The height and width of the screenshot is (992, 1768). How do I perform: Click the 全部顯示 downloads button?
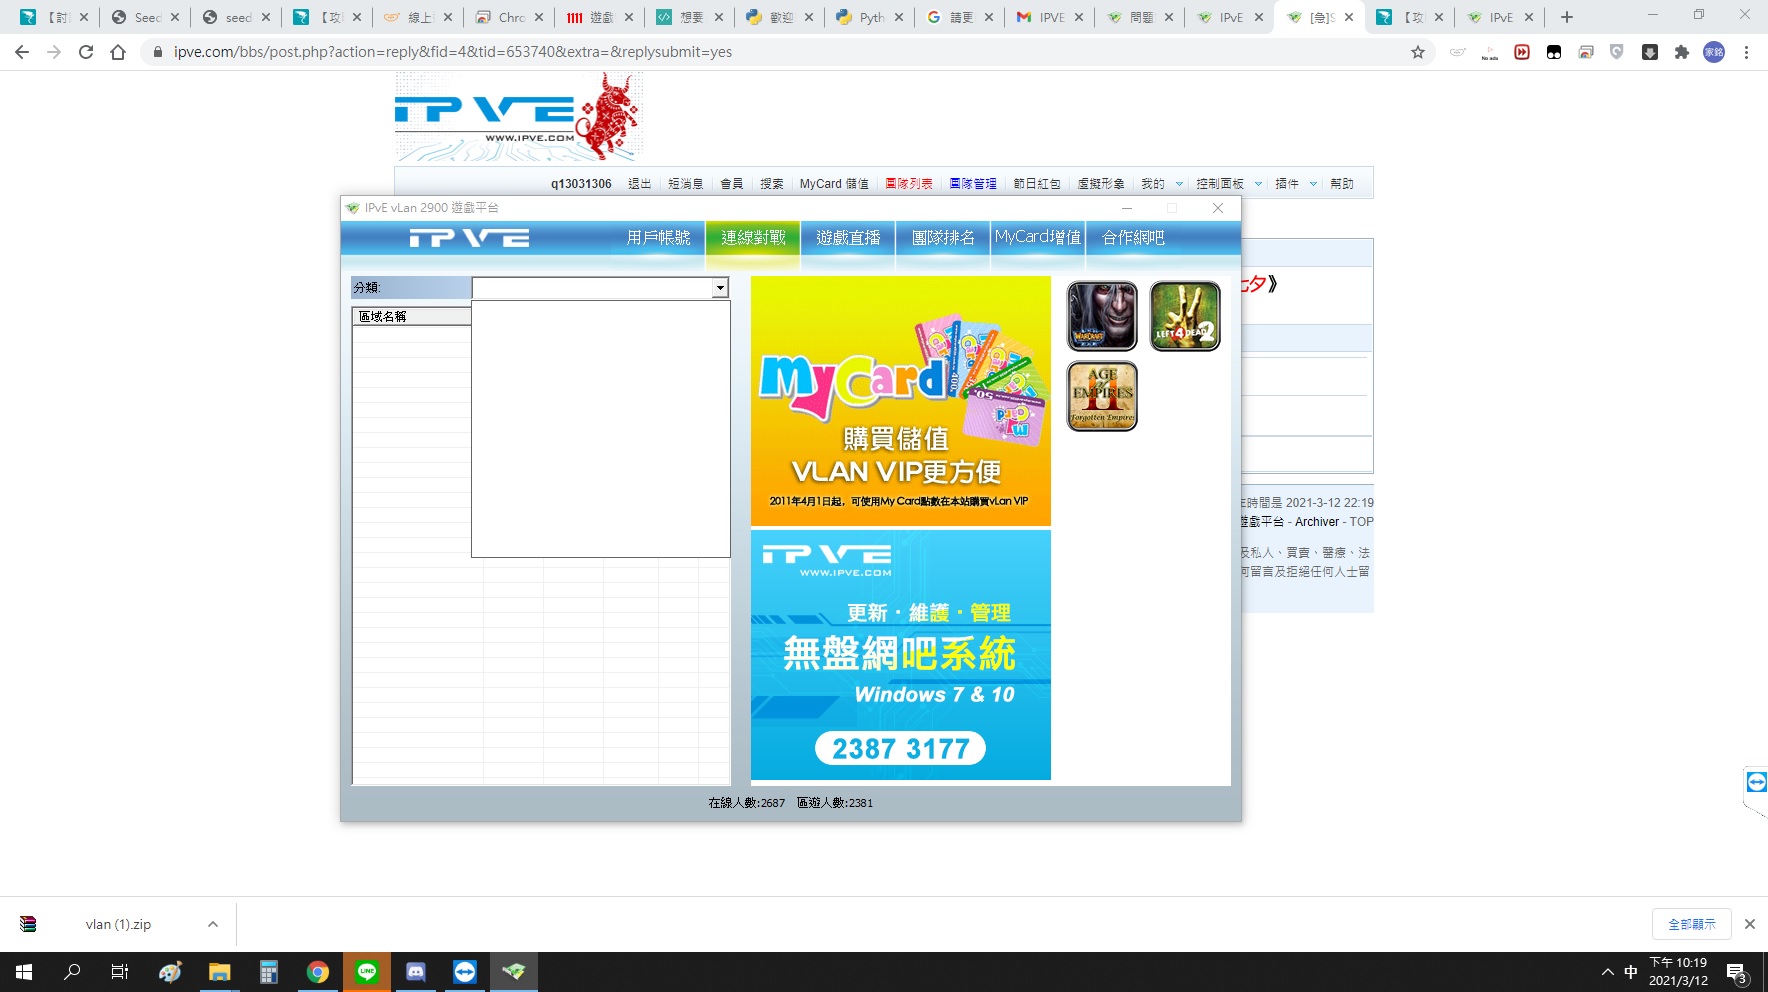(1691, 924)
